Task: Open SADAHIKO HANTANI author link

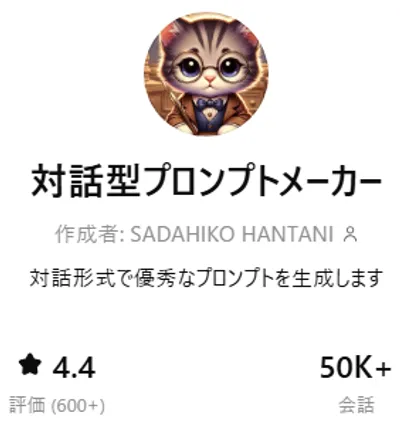Action: [232, 234]
